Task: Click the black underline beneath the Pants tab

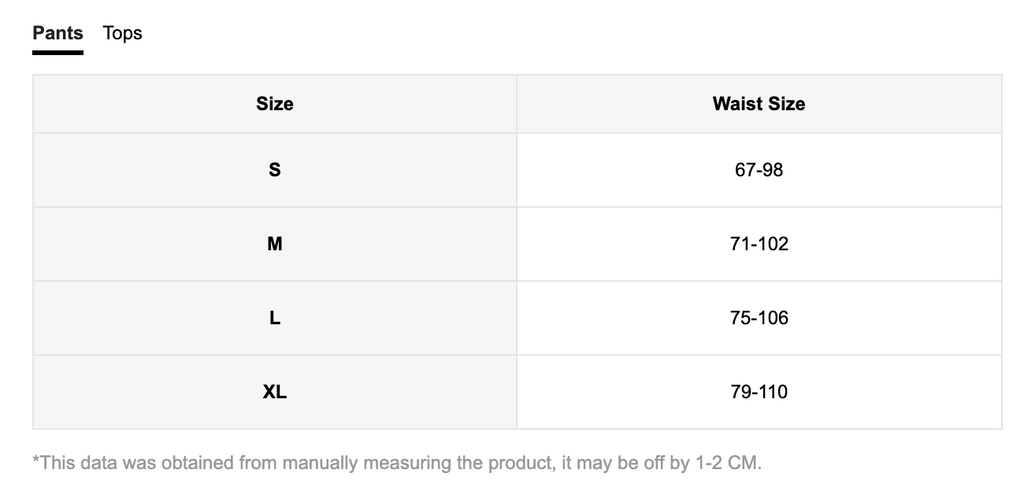Action: (x=57, y=52)
